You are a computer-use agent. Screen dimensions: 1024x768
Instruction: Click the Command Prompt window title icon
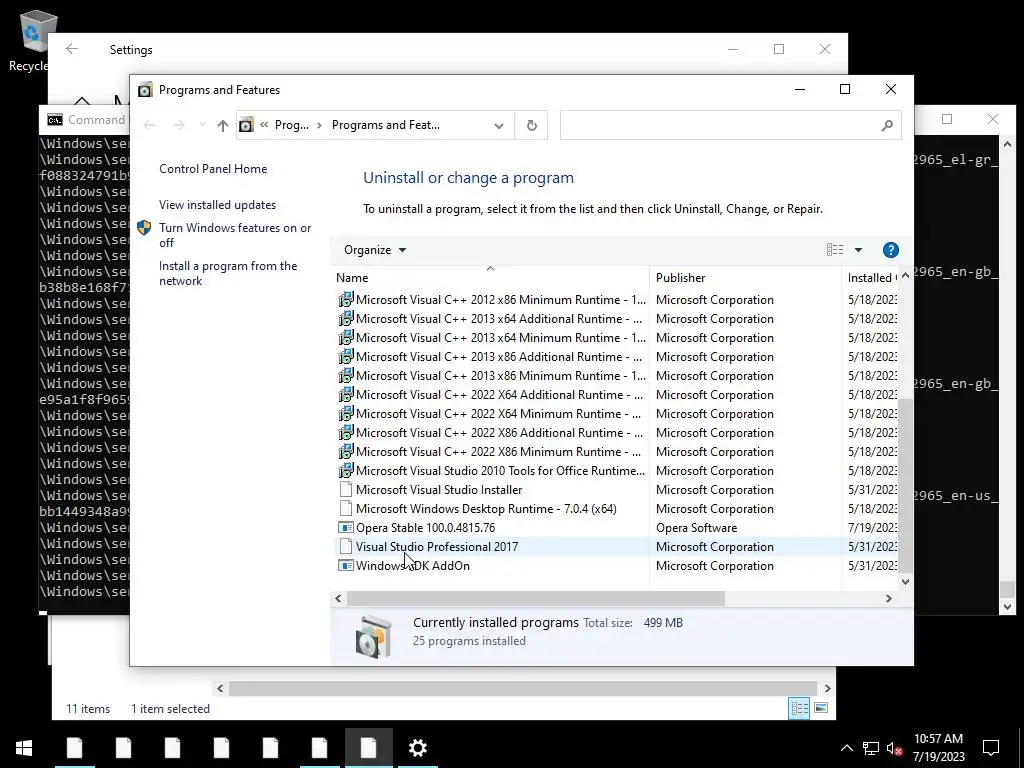click(55, 120)
